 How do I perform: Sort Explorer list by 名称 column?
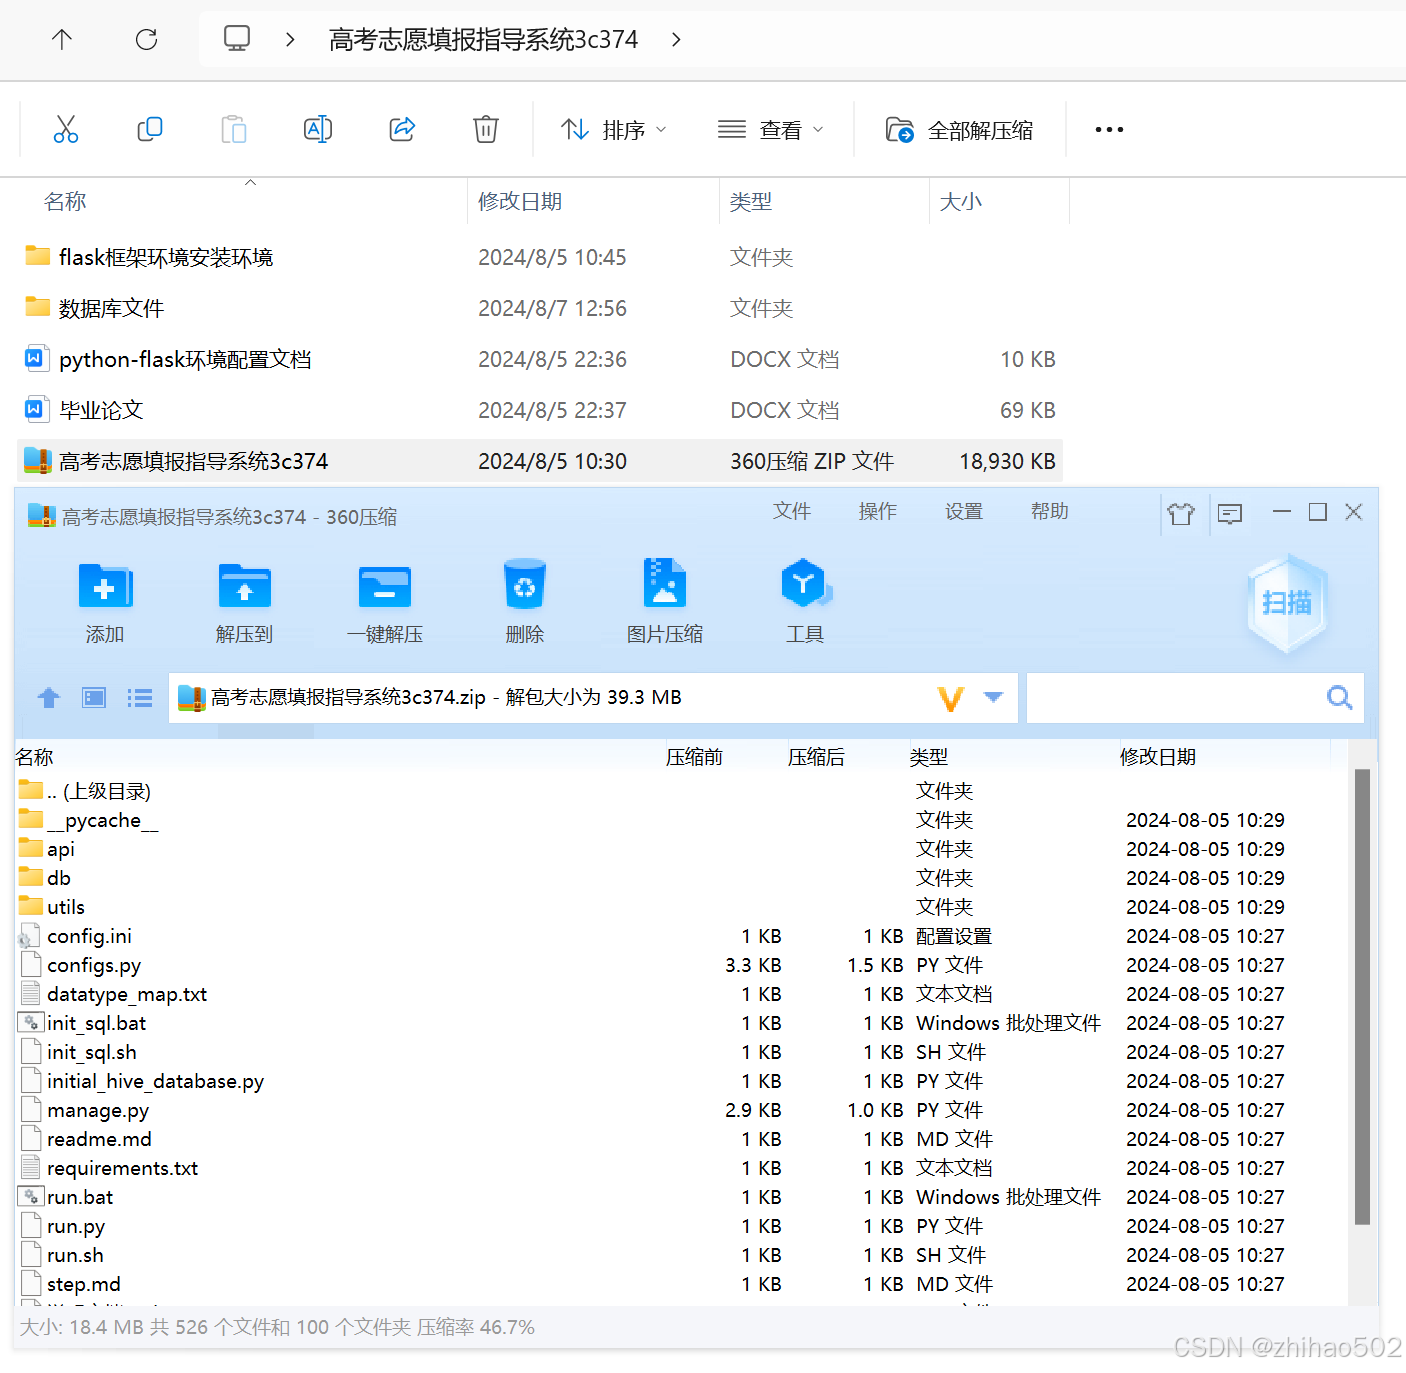[65, 201]
